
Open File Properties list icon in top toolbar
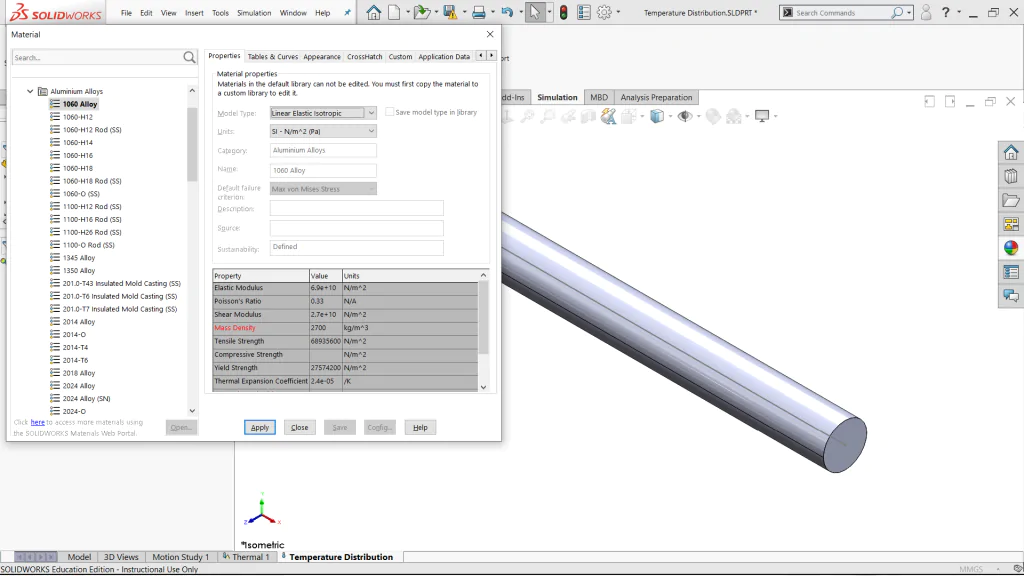point(584,12)
